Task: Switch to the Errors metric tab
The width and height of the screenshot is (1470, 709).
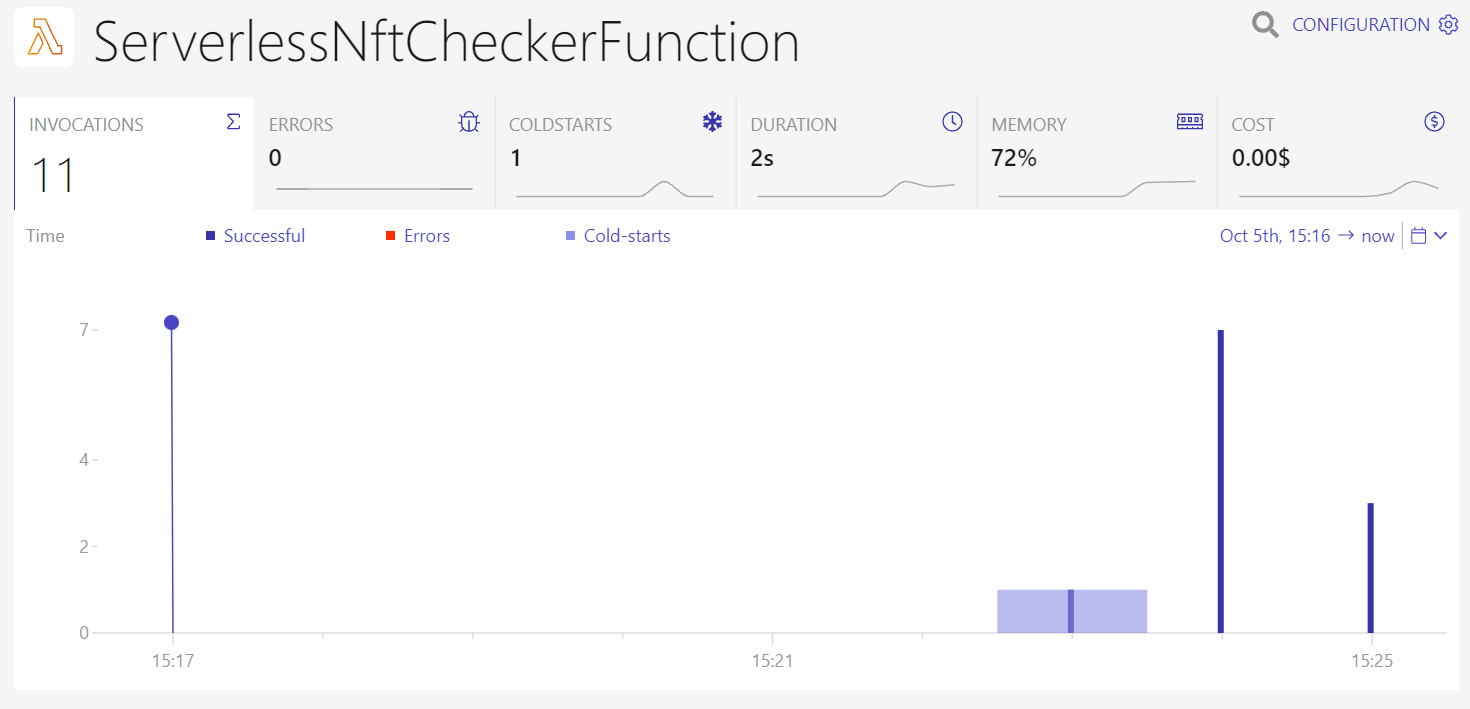Action: (374, 153)
